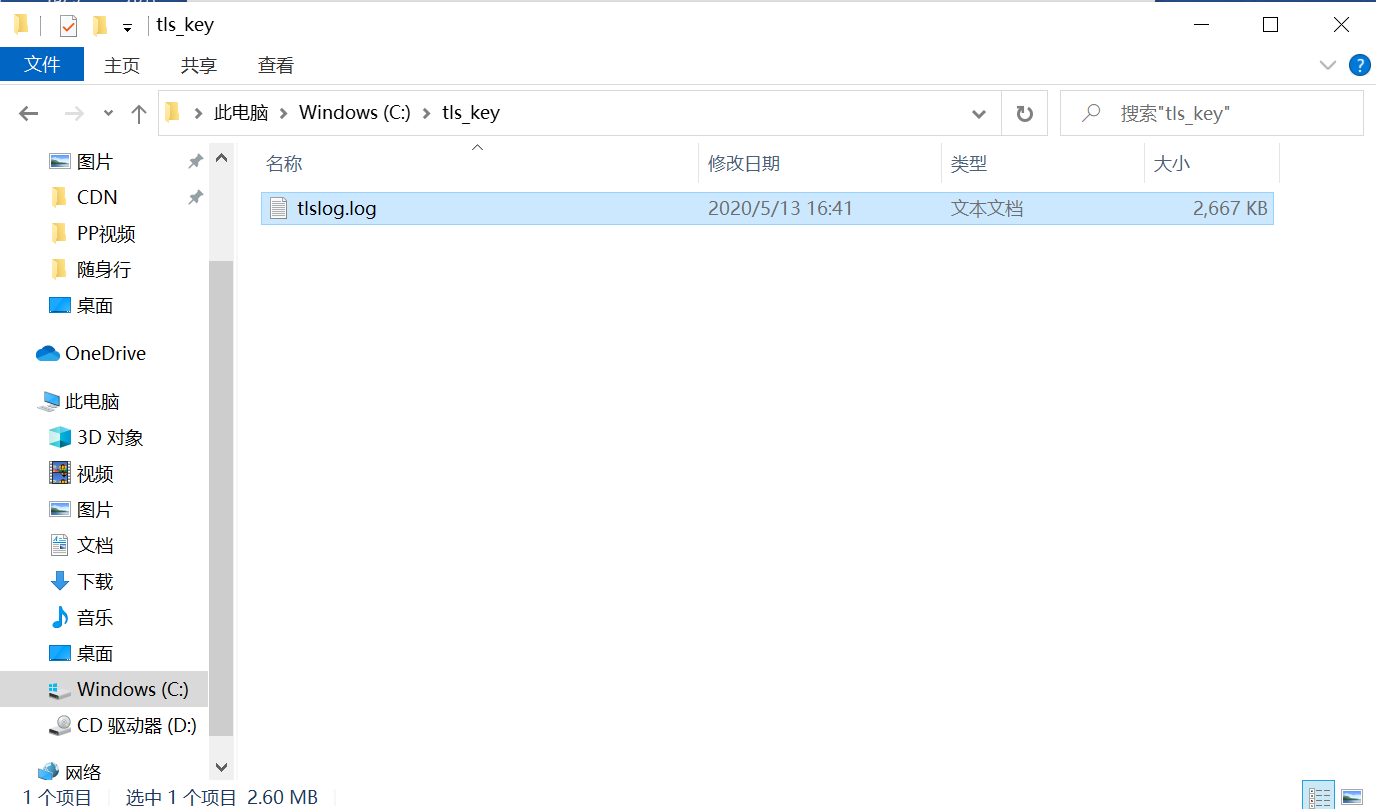The image size is (1376, 809).
Task: Click Windows (C:) in the address bar
Action: tap(355, 113)
